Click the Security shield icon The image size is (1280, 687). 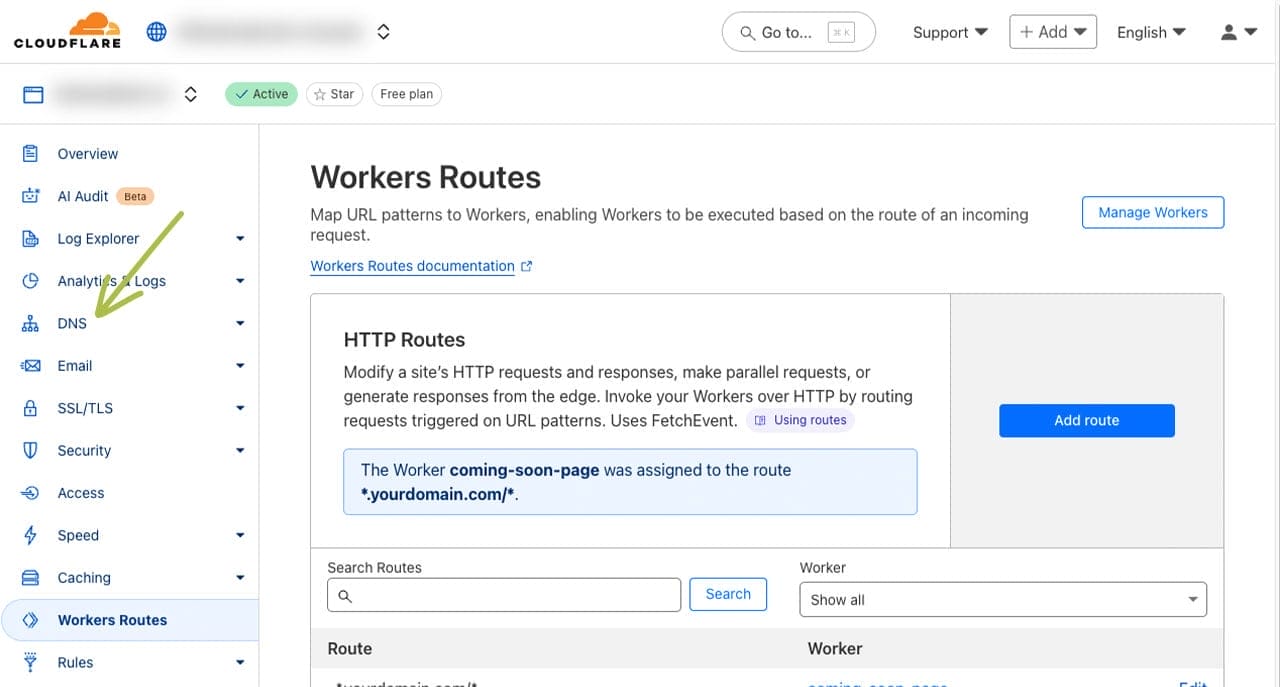[x=30, y=451]
